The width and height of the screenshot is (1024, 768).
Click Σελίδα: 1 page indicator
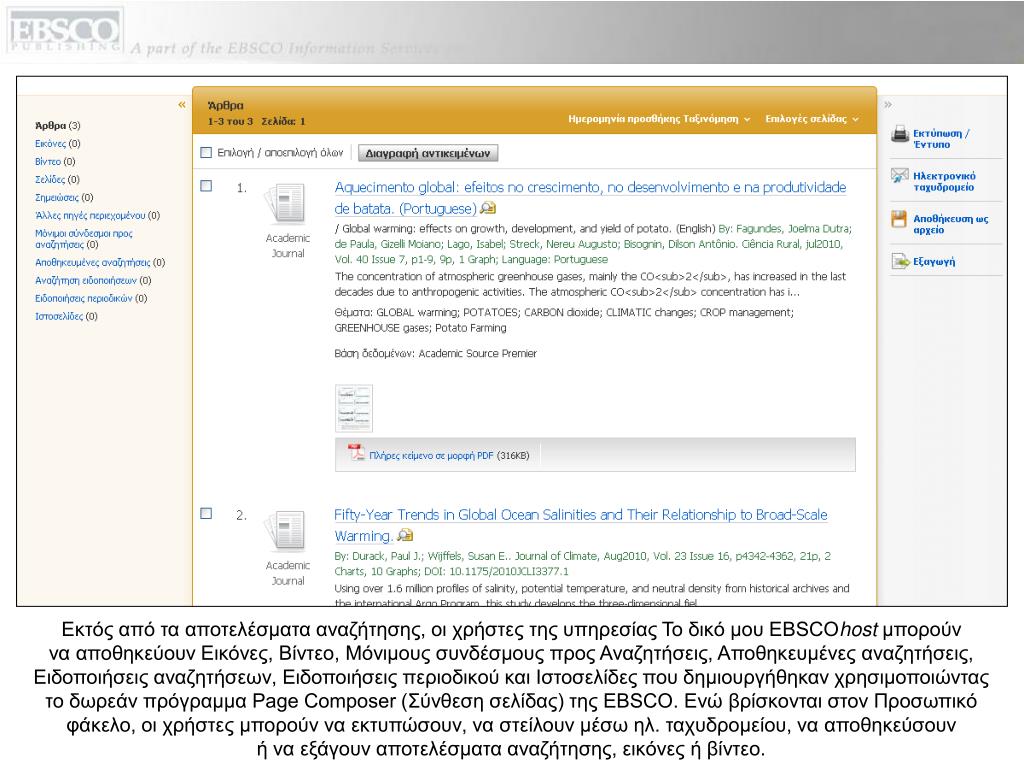pos(283,121)
